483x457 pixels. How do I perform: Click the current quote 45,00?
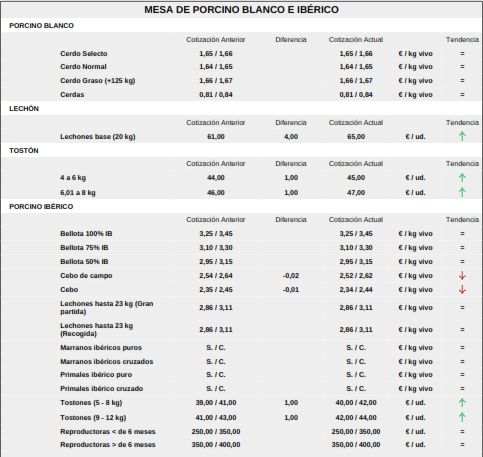[x=356, y=178]
